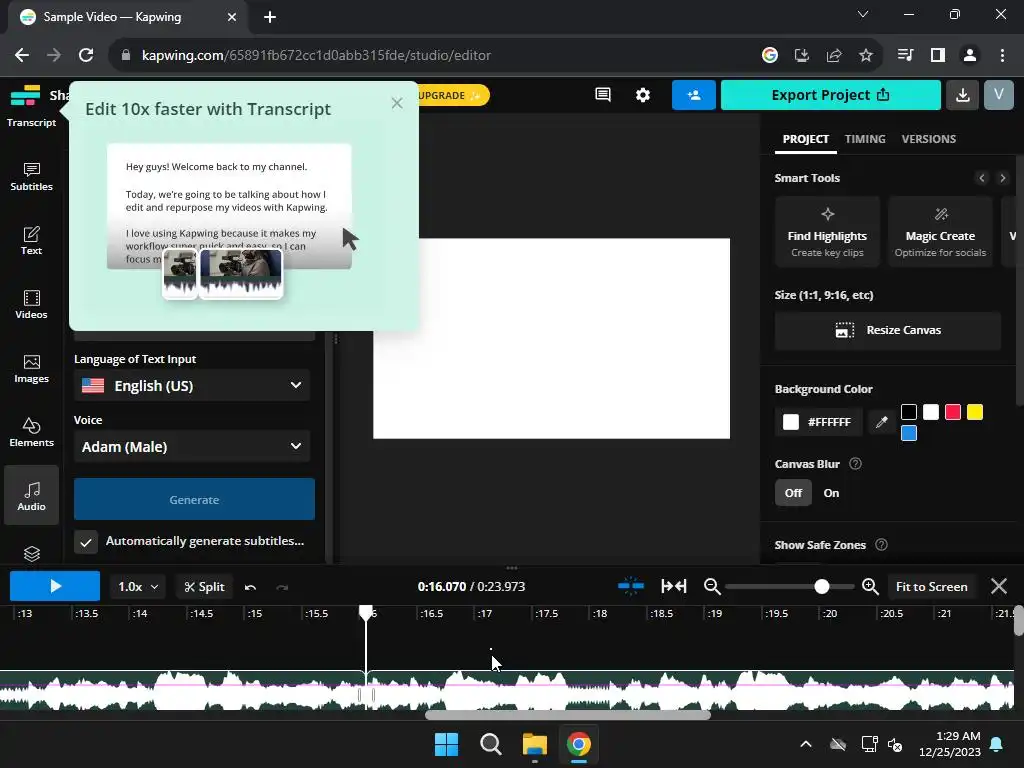
Task: Click the Resize Canvas button
Action: click(x=888, y=330)
